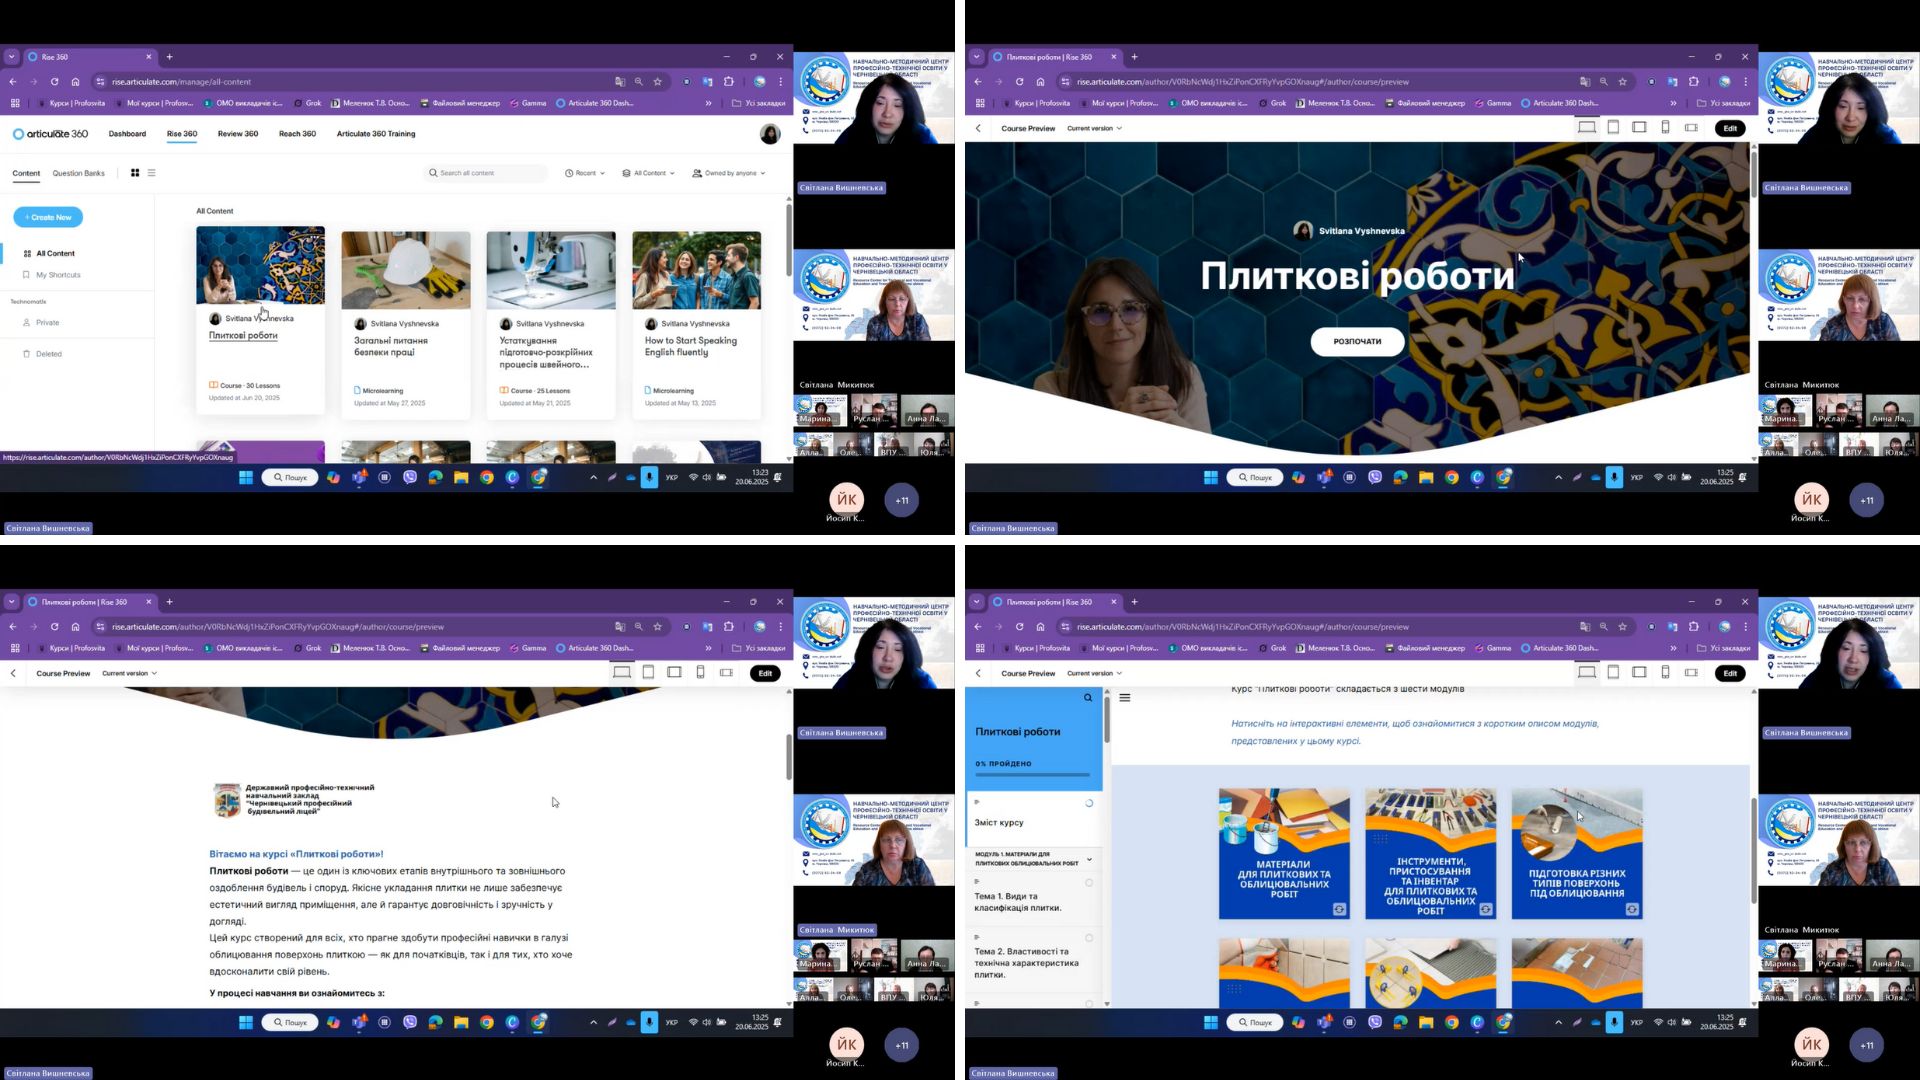Flip the Матеріали для плиткових card icon

(1339, 909)
